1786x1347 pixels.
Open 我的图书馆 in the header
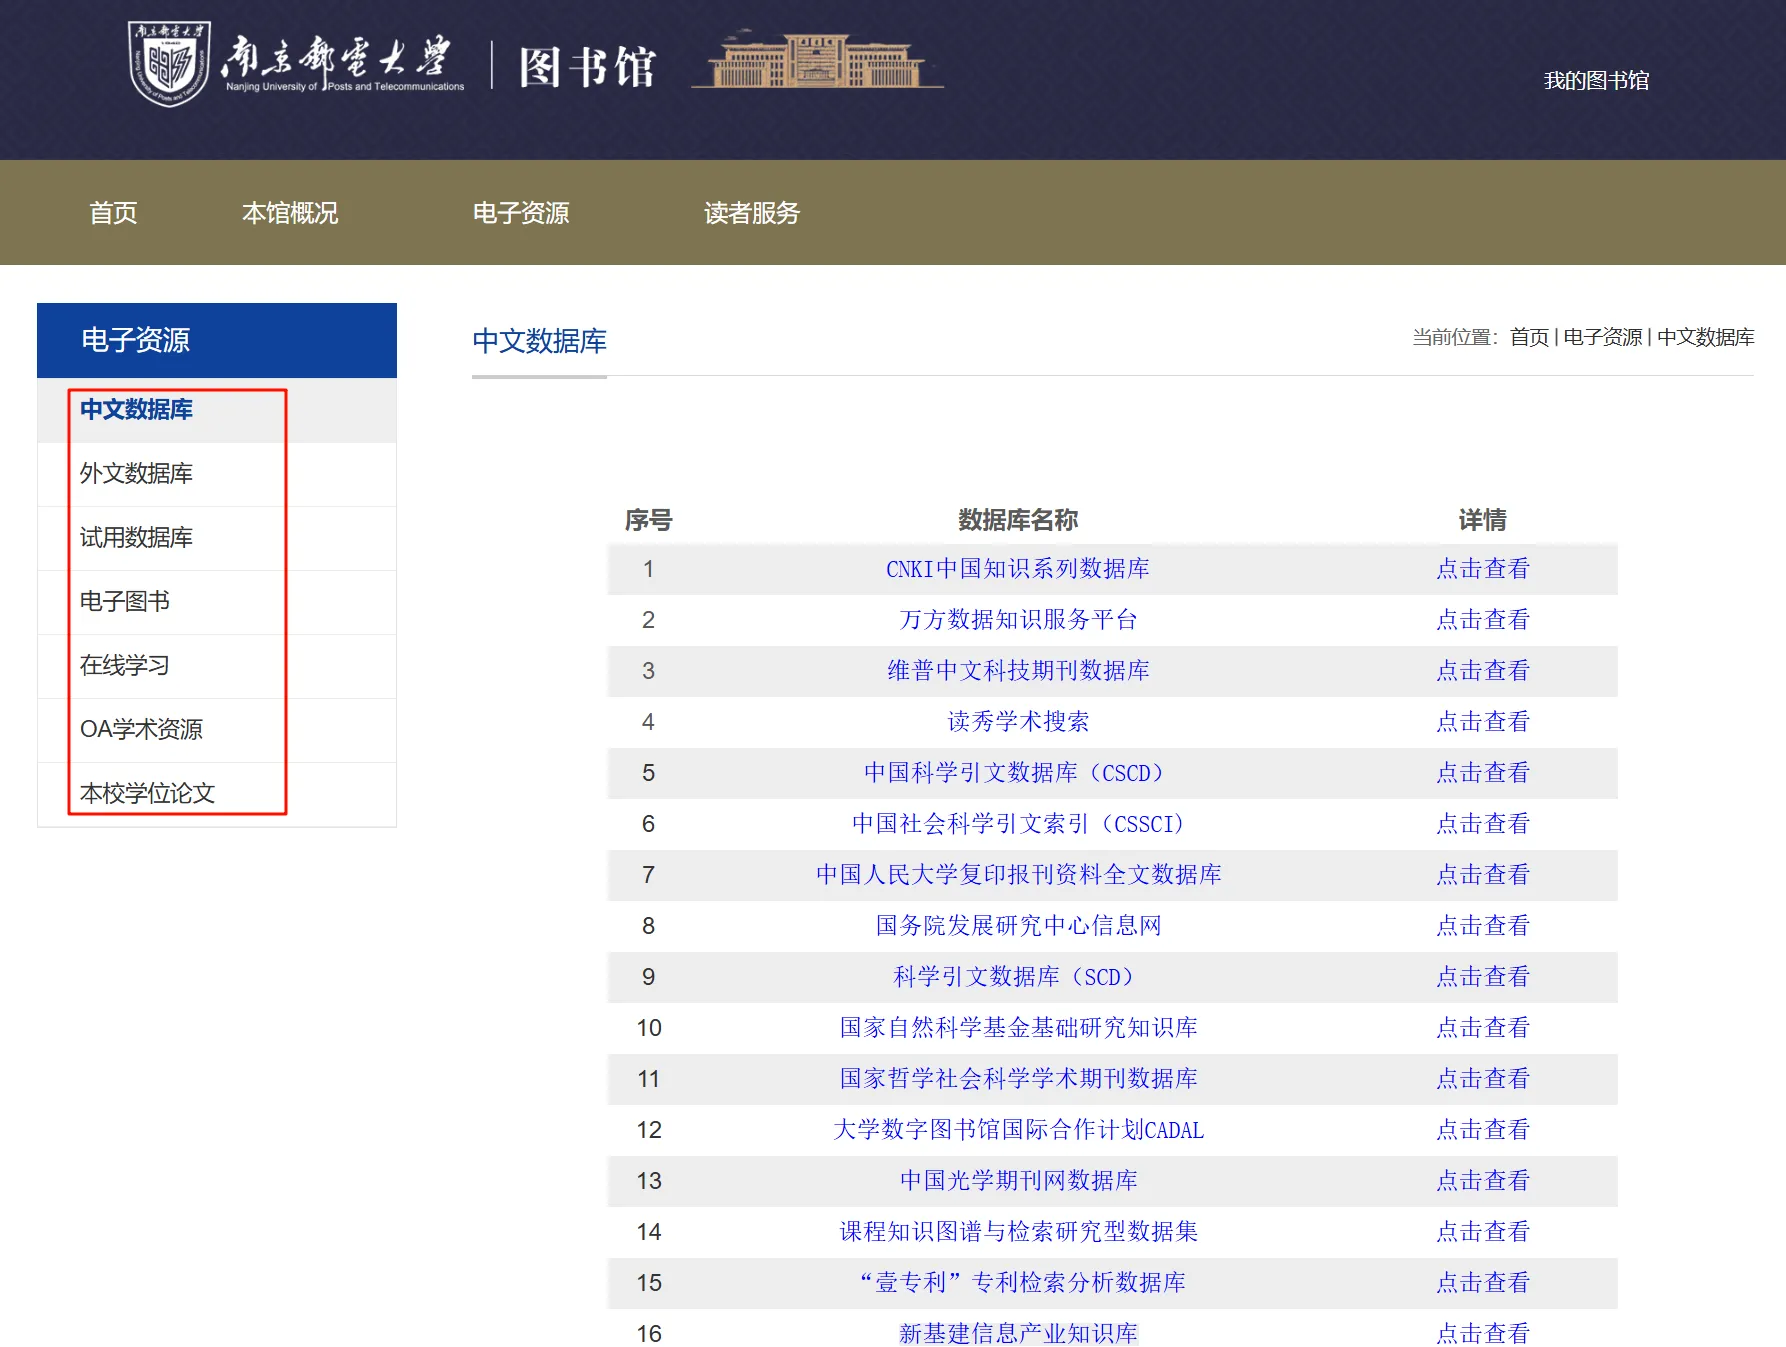1595,81
